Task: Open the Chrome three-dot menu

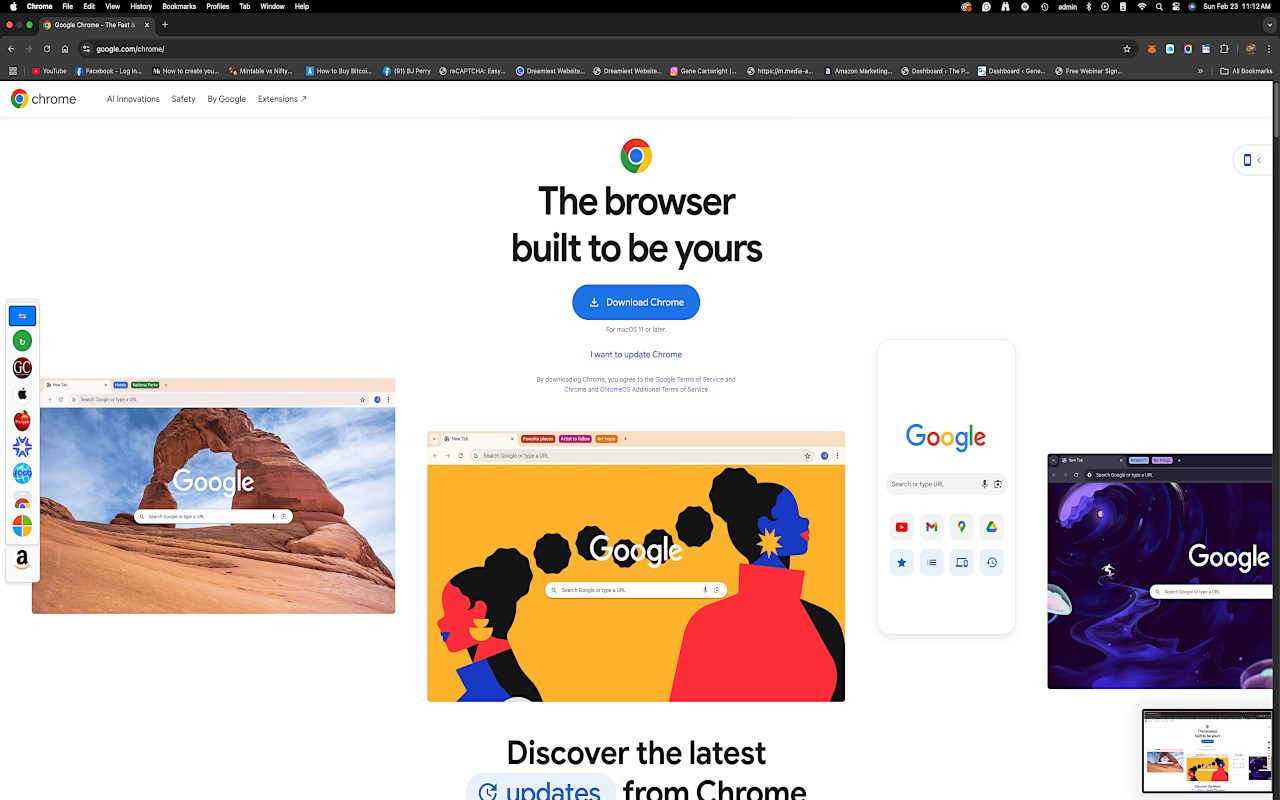Action: tap(1268, 49)
